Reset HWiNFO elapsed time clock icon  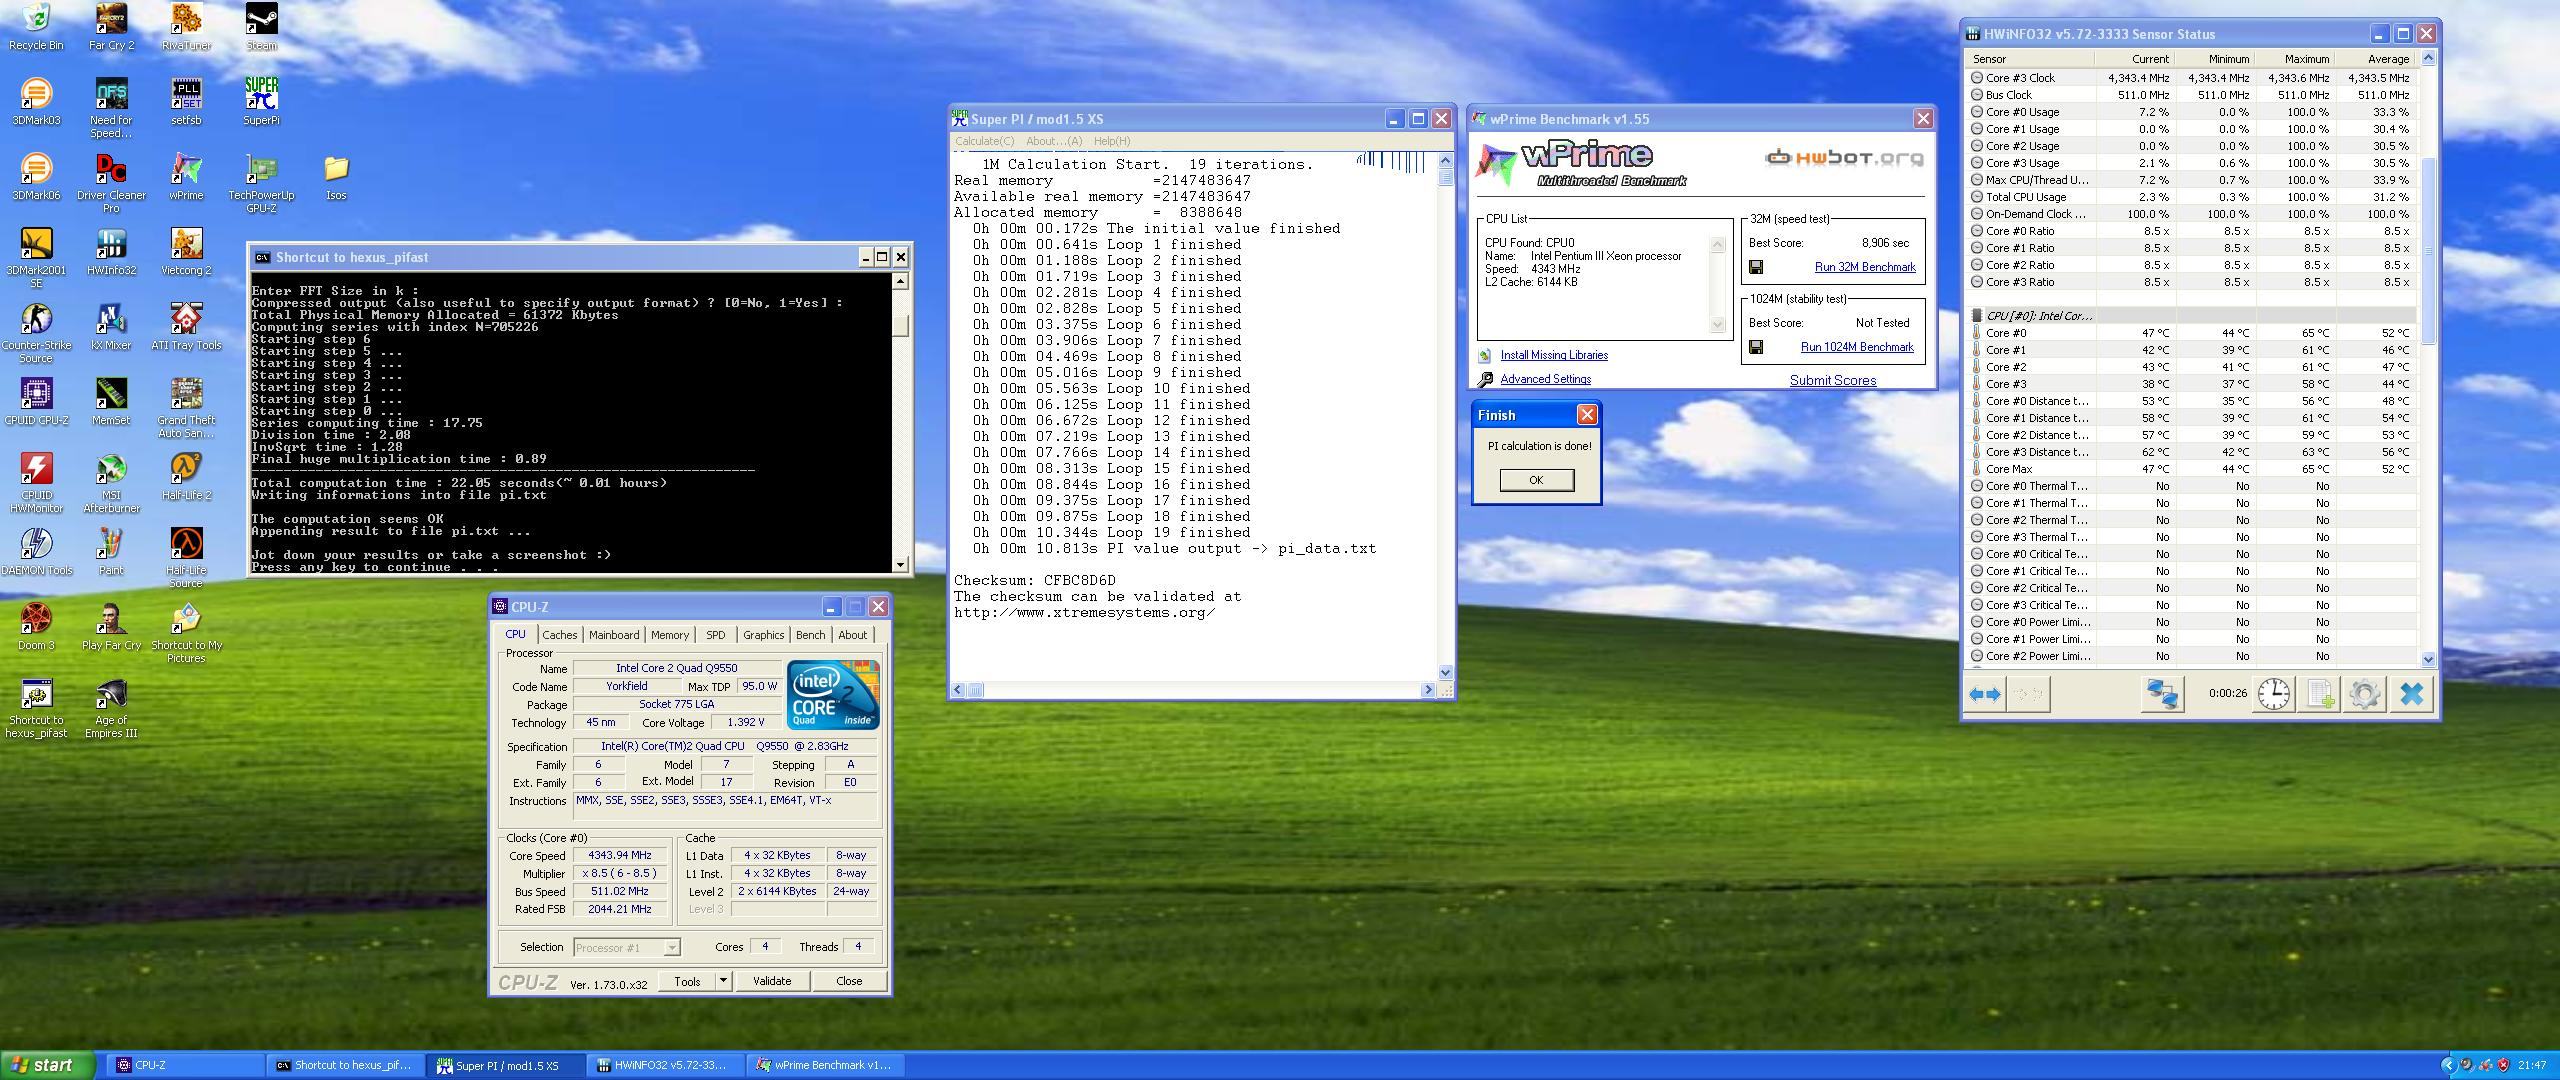point(2273,694)
